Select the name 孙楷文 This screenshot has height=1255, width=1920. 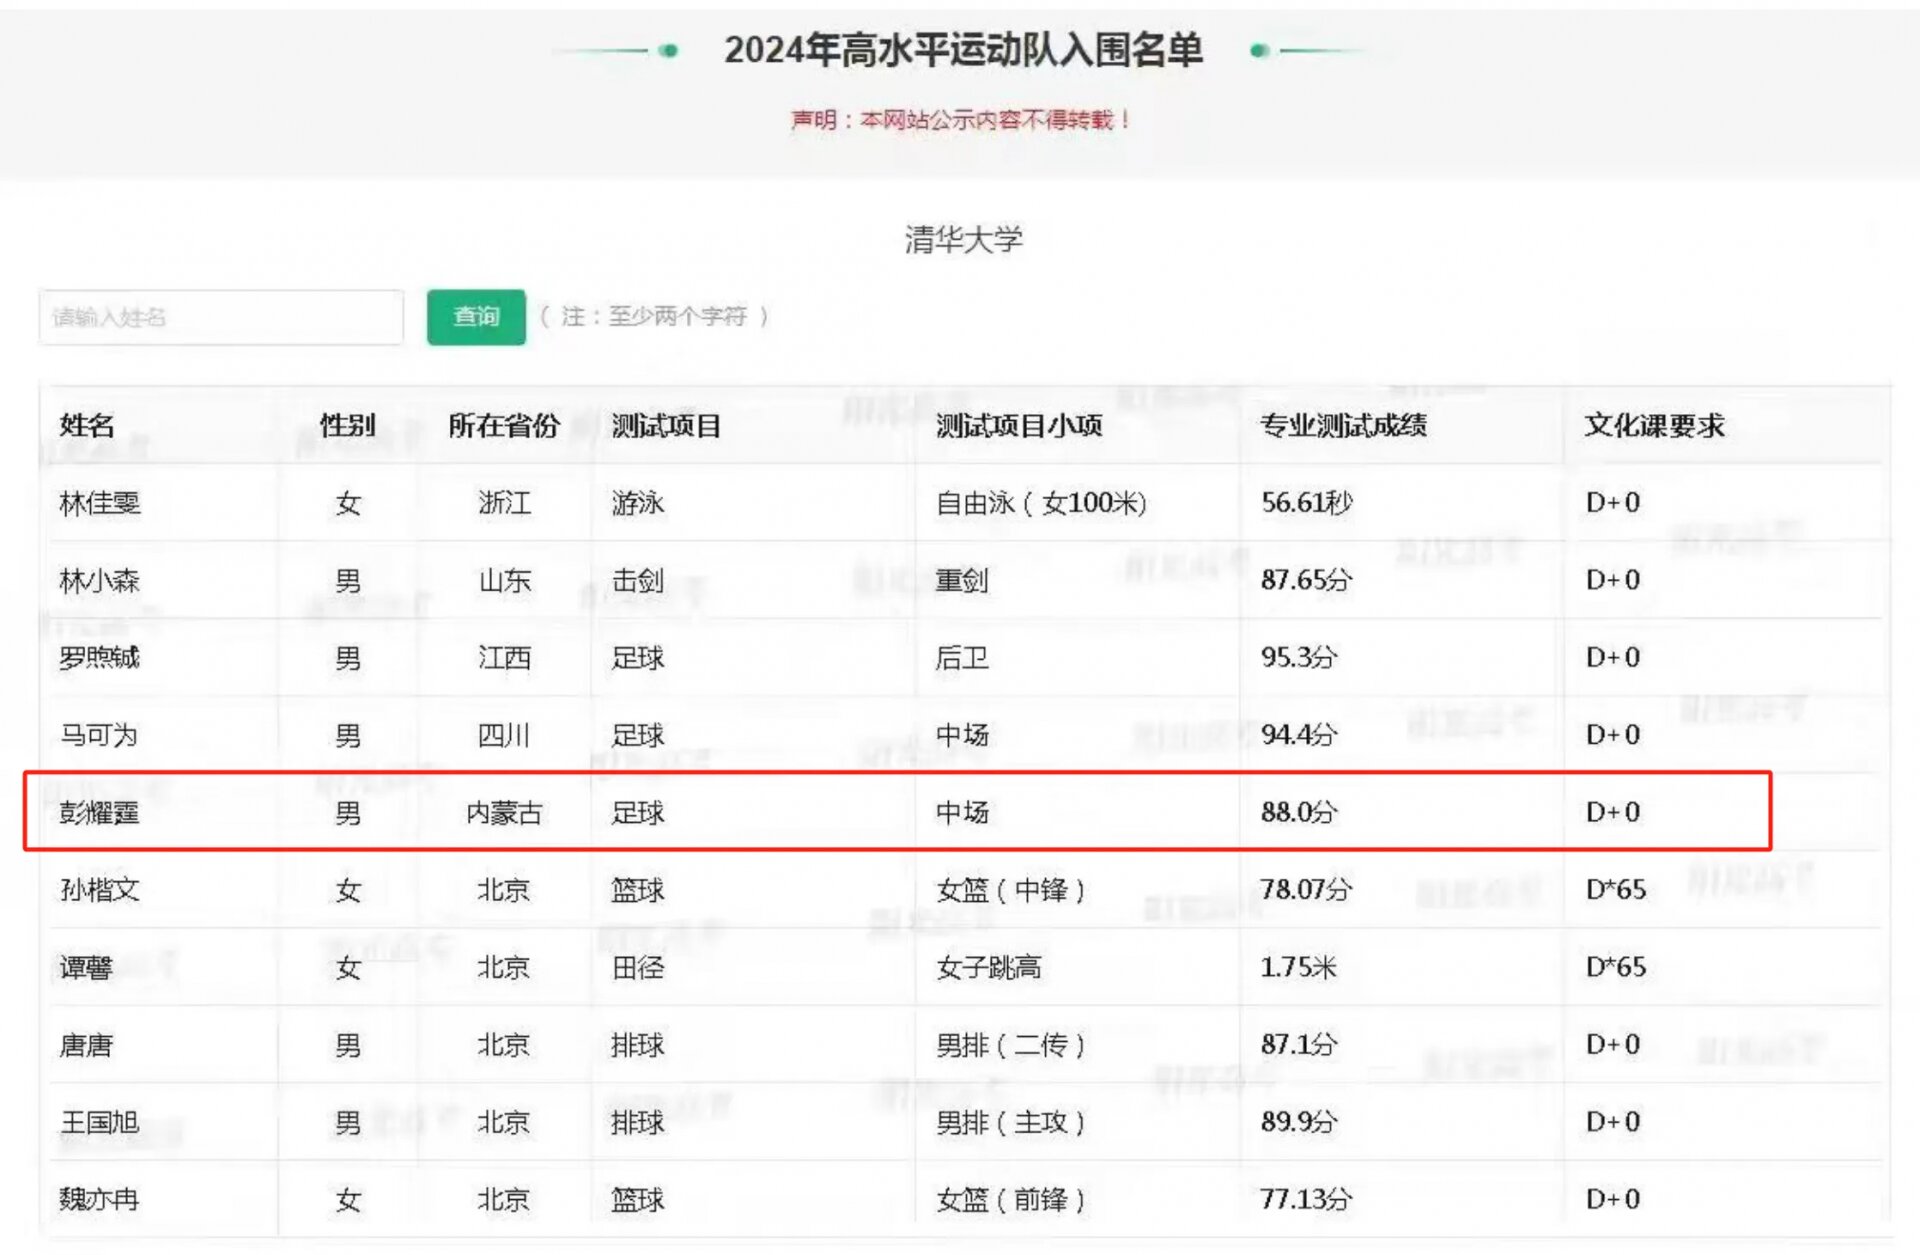point(100,890)
